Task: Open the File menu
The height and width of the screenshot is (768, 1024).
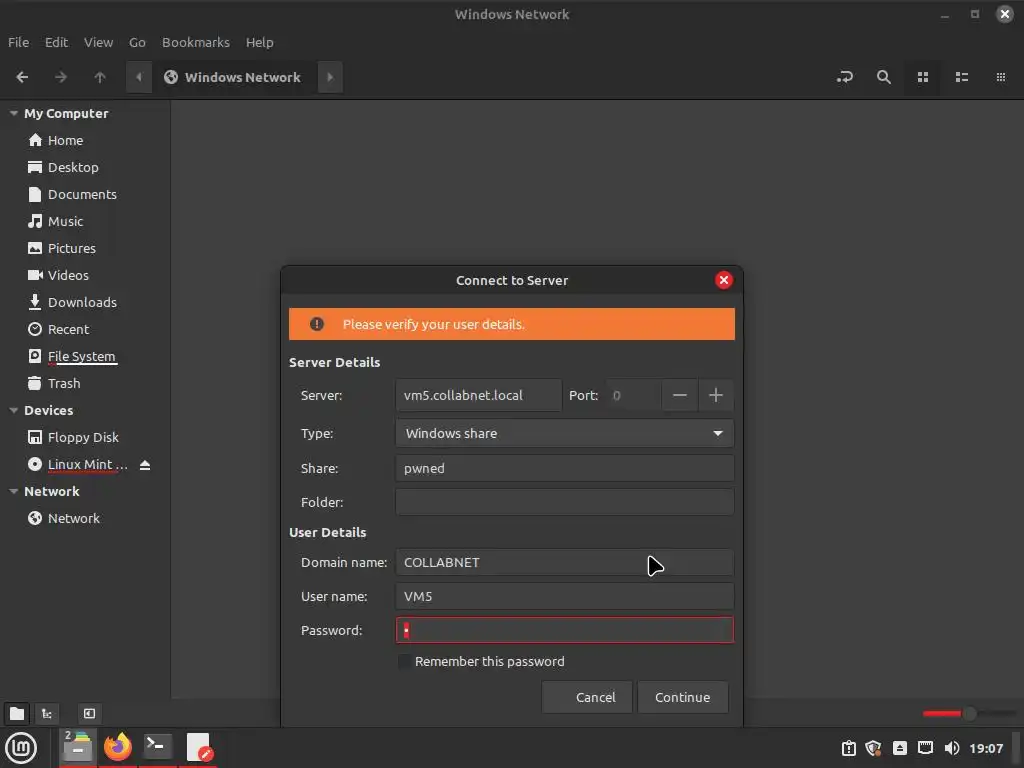Action: pyautogui.click(x=18, y=42)
